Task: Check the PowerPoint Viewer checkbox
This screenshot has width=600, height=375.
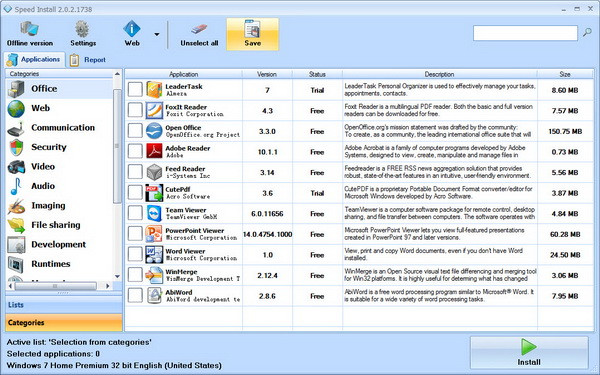Action: [135, 234]
